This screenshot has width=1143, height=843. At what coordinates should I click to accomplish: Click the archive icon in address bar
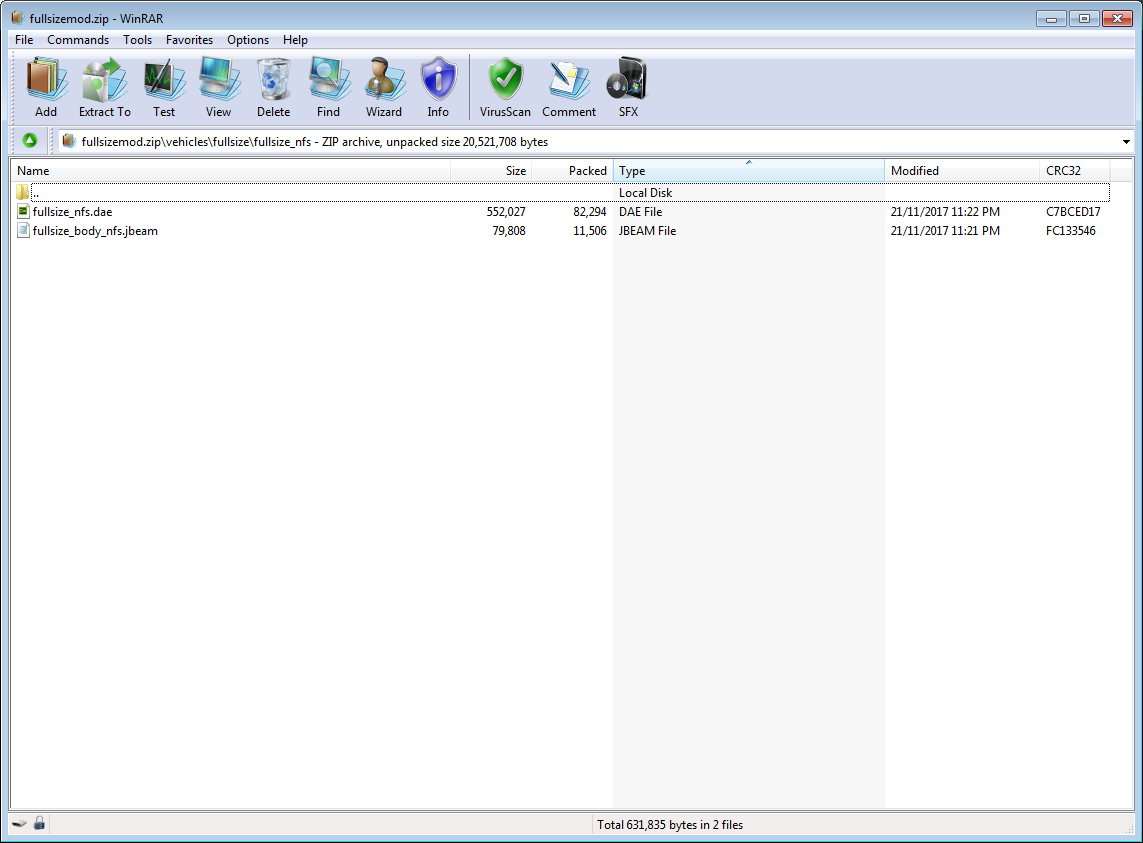[x=69, y=141]
